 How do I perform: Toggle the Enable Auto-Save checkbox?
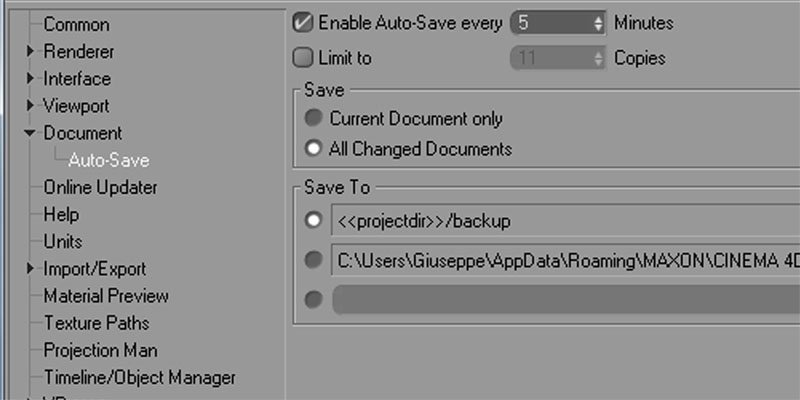(x=303, y=23)
